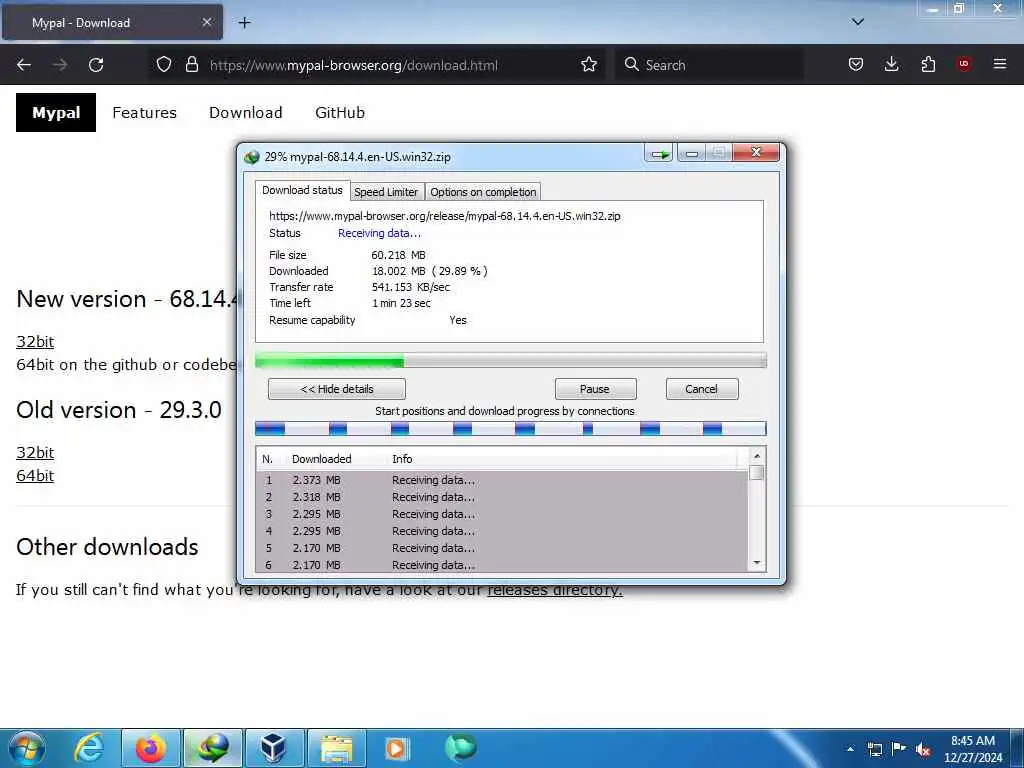Open the green globe browser taskbar icon

[x=460, y=748]
